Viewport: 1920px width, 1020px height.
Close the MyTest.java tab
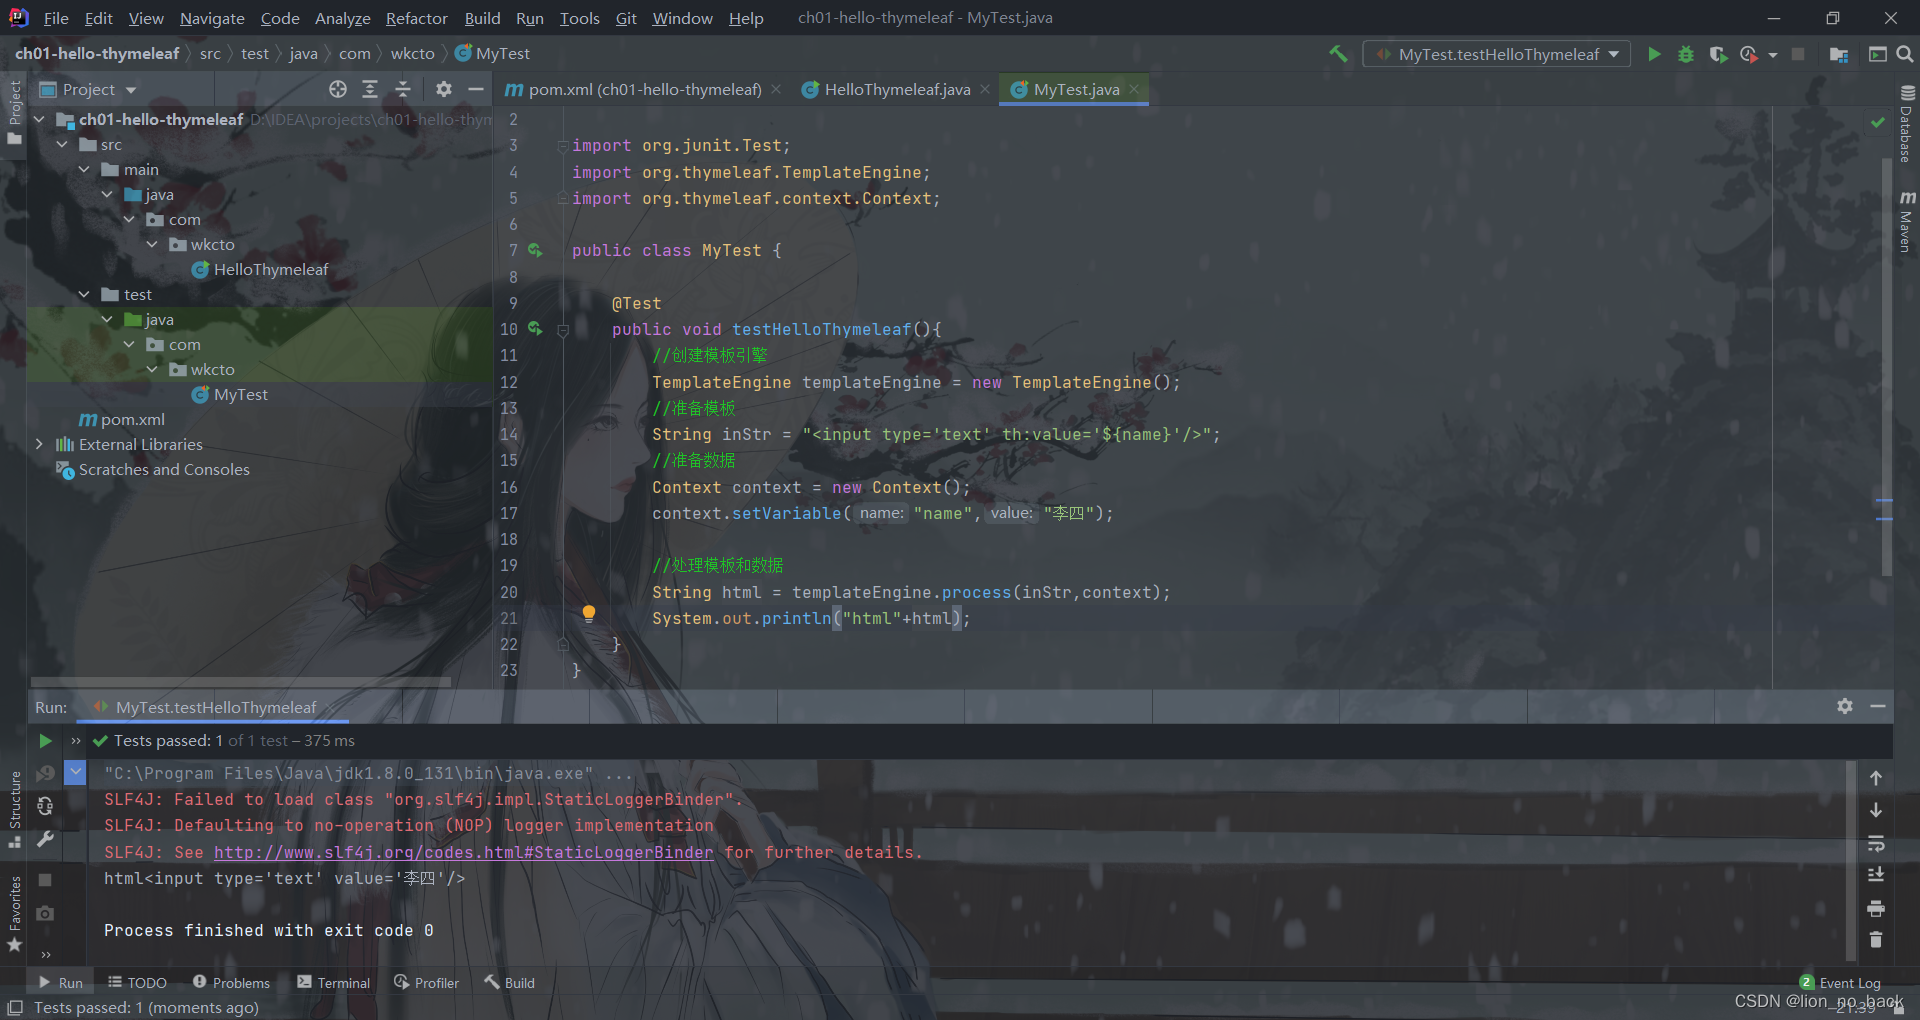[x=1134, y=89]
